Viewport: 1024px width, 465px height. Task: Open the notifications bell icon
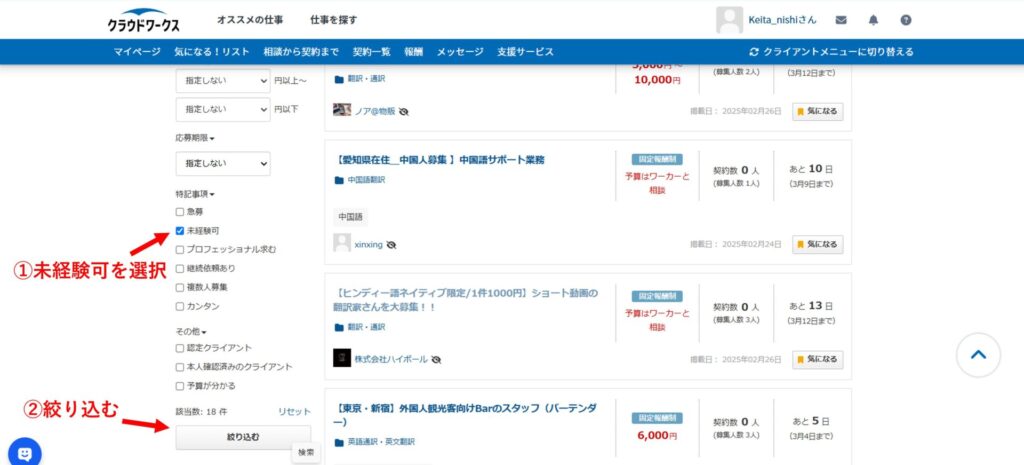[873, 20]
